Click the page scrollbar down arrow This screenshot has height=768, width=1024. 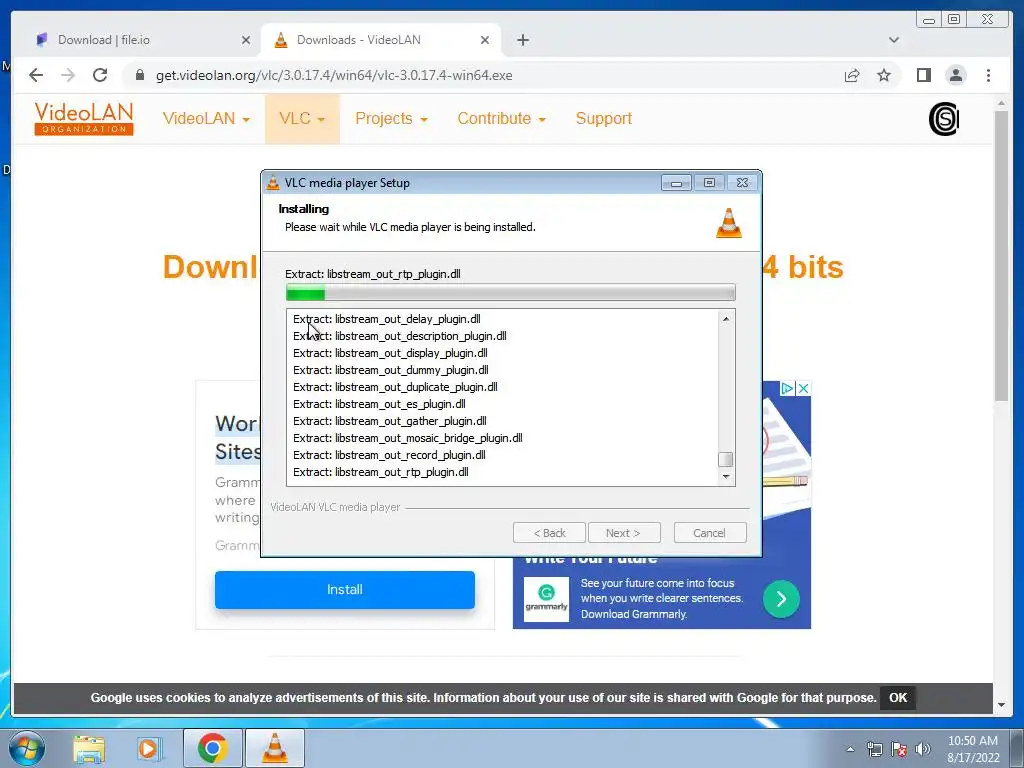click(1001, 705)
